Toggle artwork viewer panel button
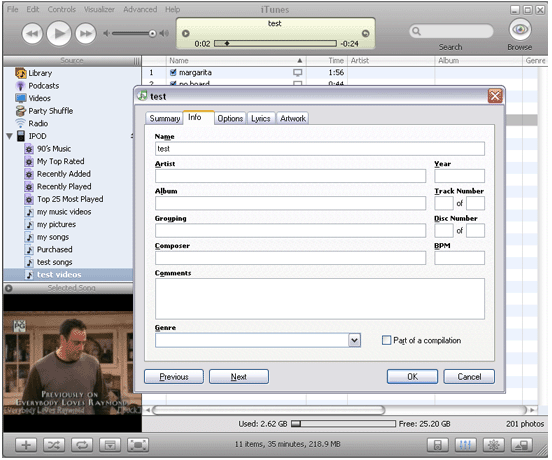This screenshot has height=460, width=552. click(110, 445)
